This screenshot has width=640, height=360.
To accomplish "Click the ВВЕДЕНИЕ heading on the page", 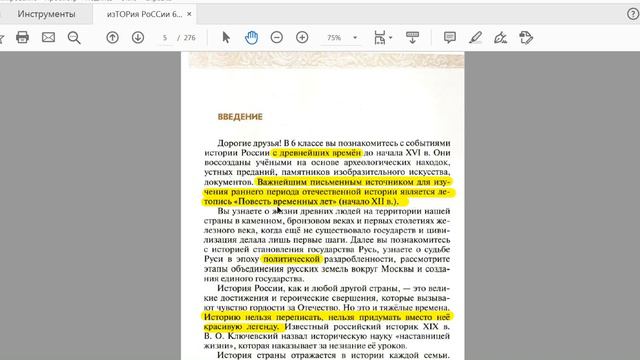I will tap(240, 117).
